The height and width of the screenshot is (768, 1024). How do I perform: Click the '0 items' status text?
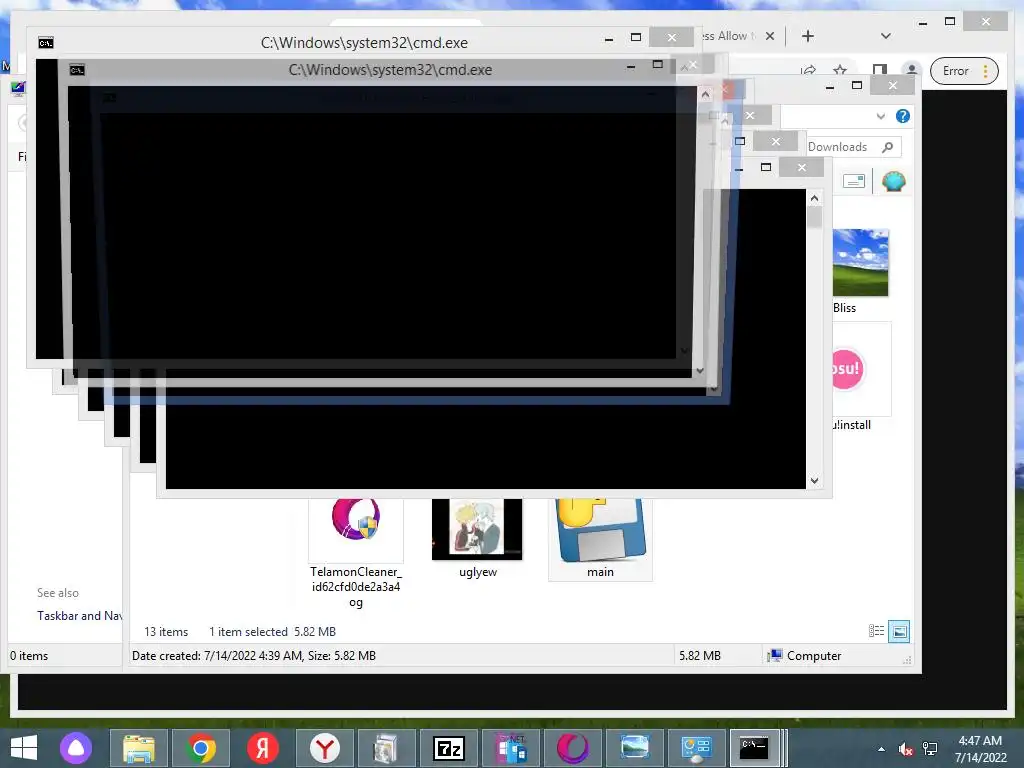click(x=29, y=656)
